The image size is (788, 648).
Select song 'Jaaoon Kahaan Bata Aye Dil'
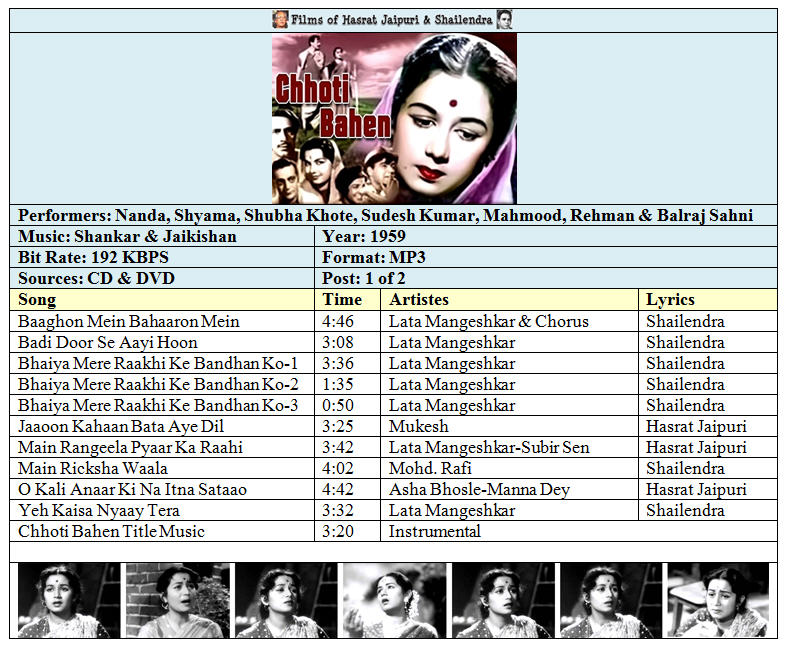[x=121, y=426]
